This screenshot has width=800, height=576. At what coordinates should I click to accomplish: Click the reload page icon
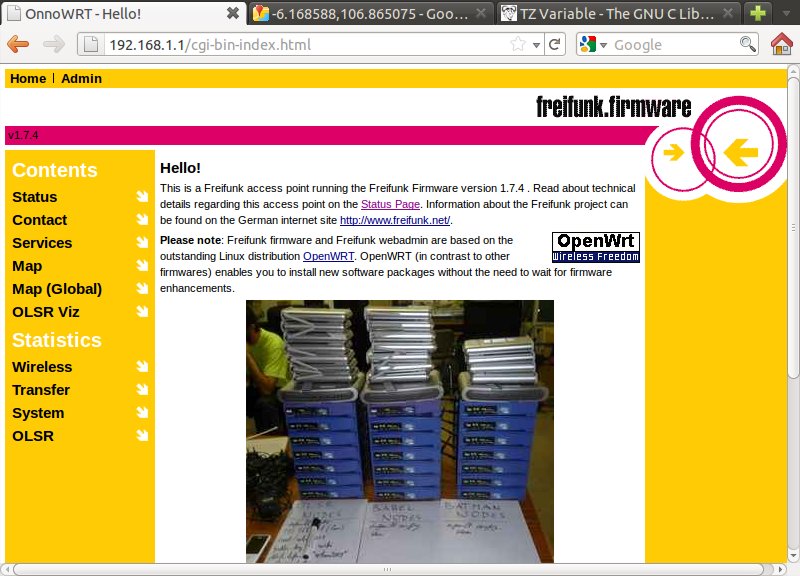click(555, 44)
